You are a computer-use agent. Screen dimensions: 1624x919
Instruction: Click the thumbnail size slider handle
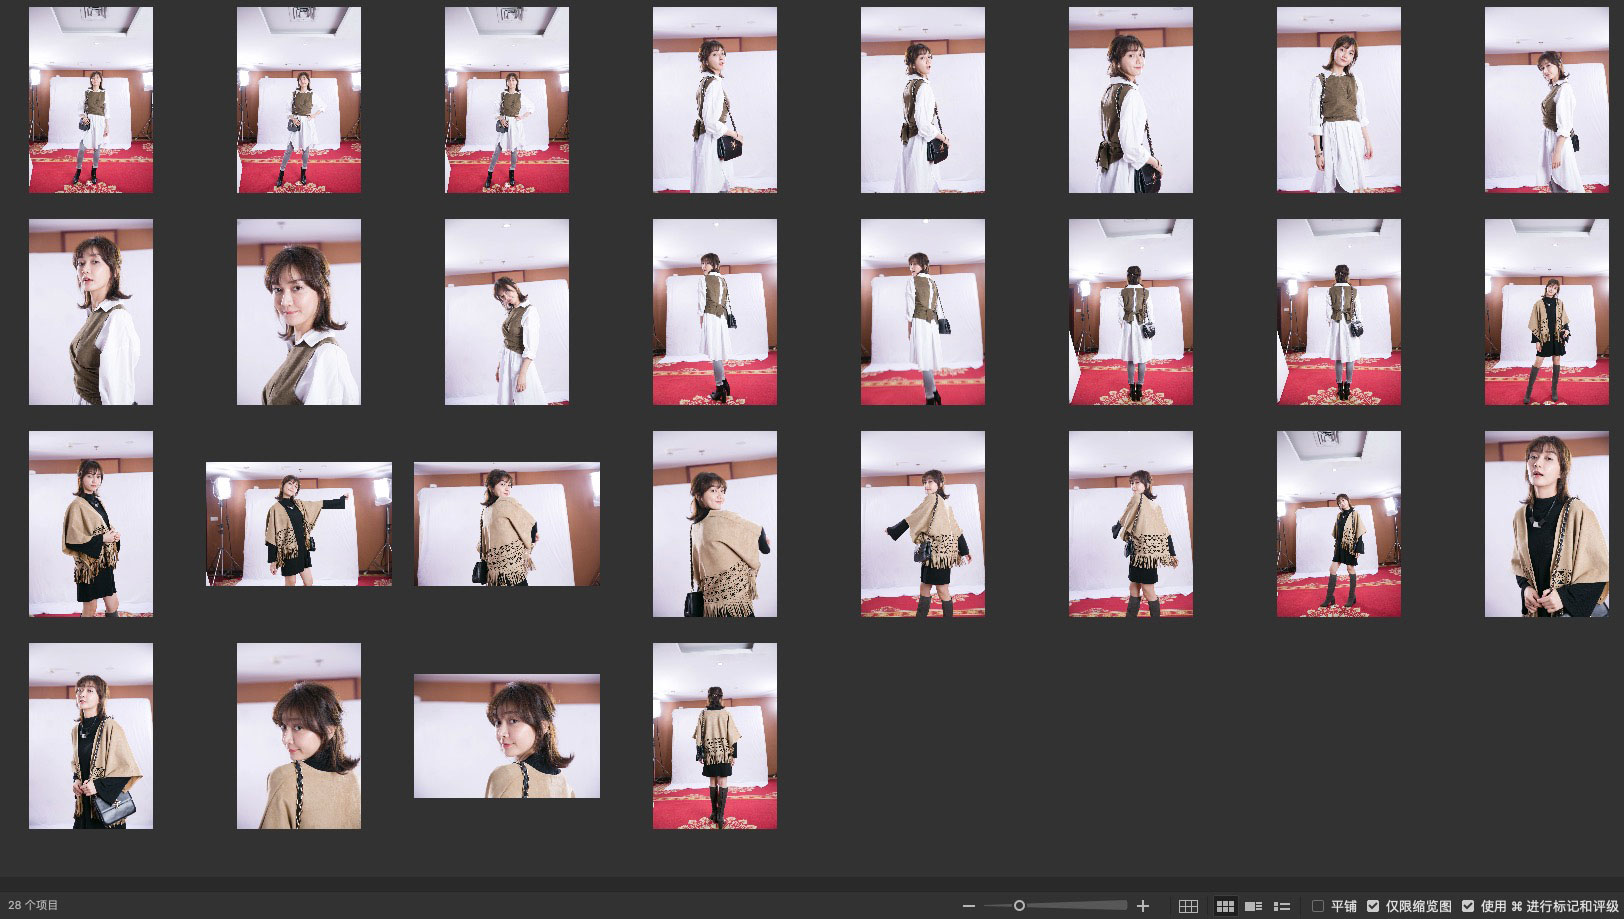[x=1019, y=906]
